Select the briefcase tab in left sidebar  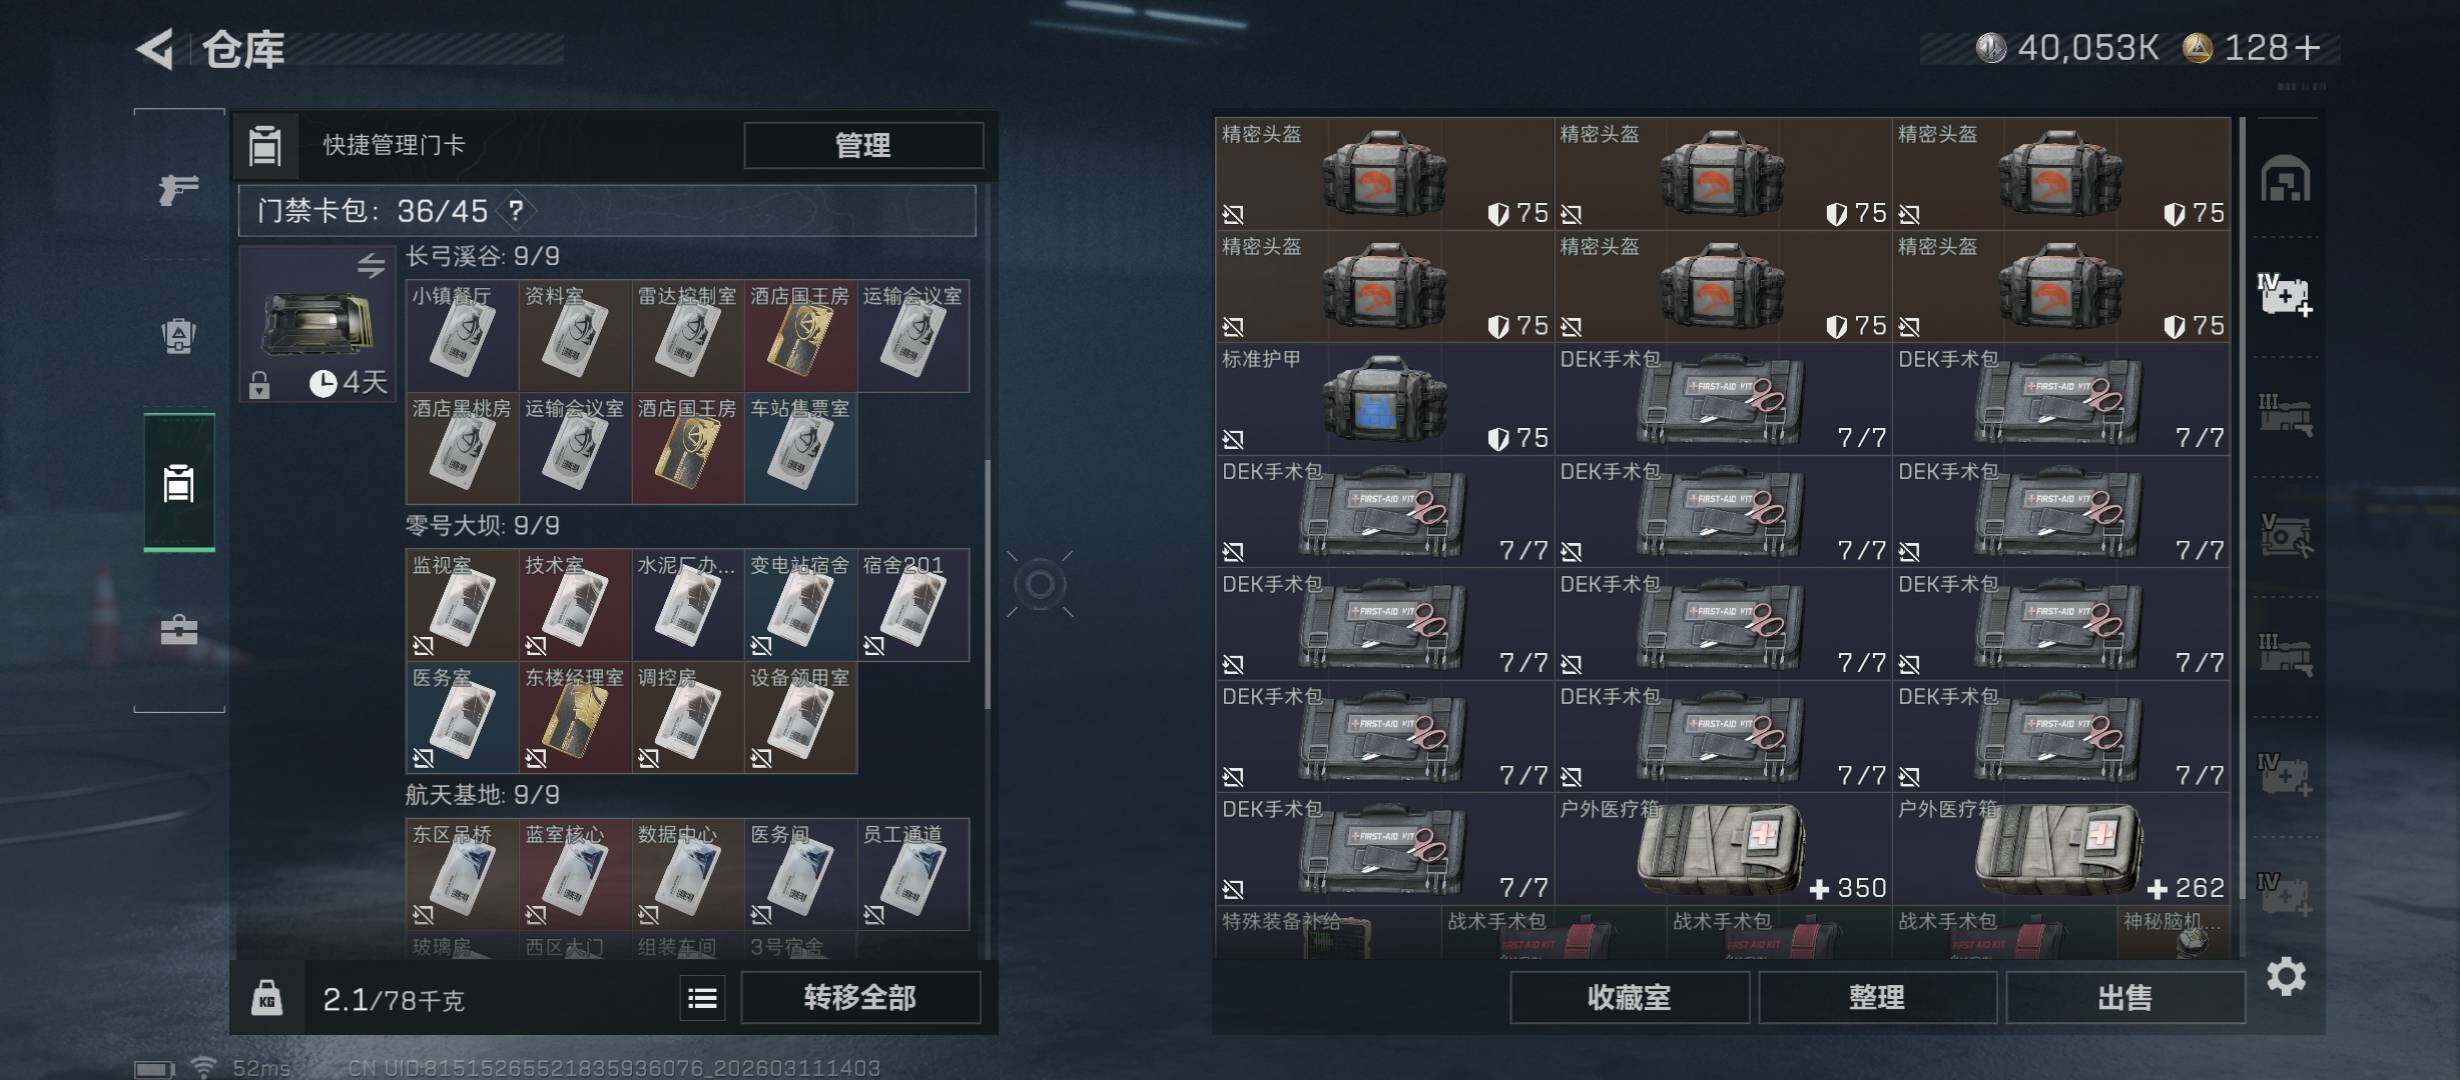pyautogui.click(x=179, y=630)
